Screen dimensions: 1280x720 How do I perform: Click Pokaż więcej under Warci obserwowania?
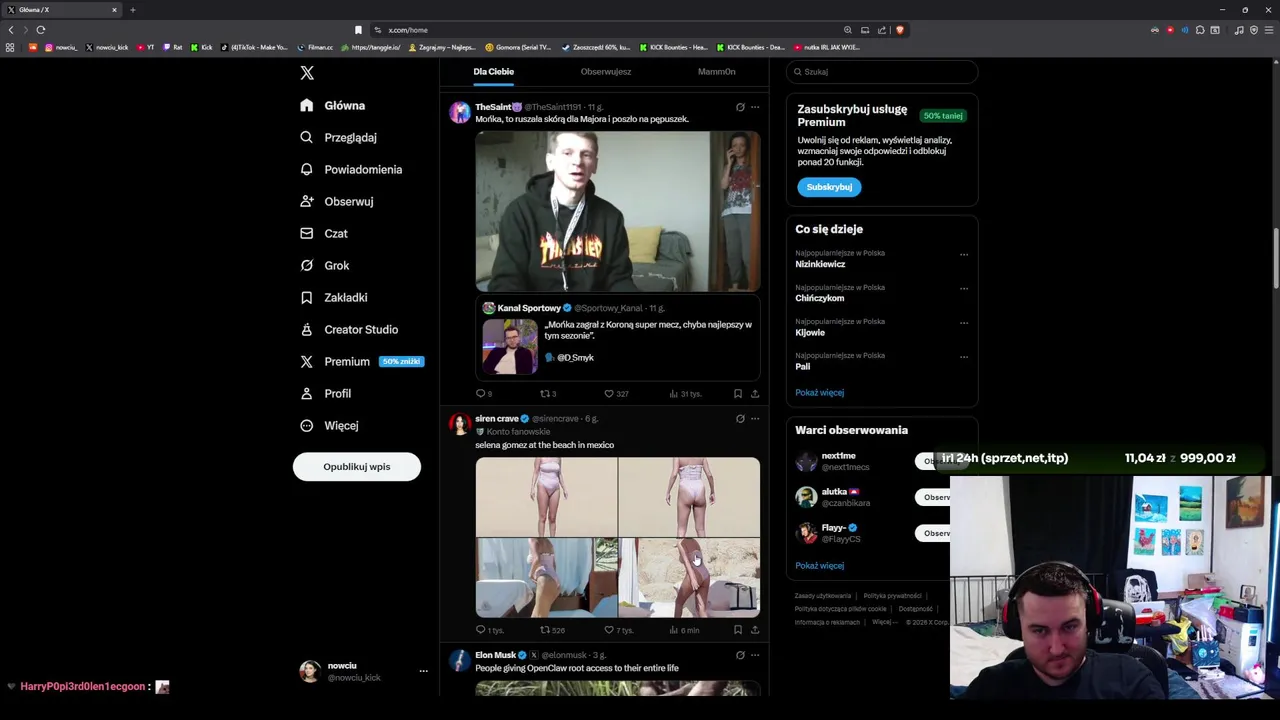[820, 566]
